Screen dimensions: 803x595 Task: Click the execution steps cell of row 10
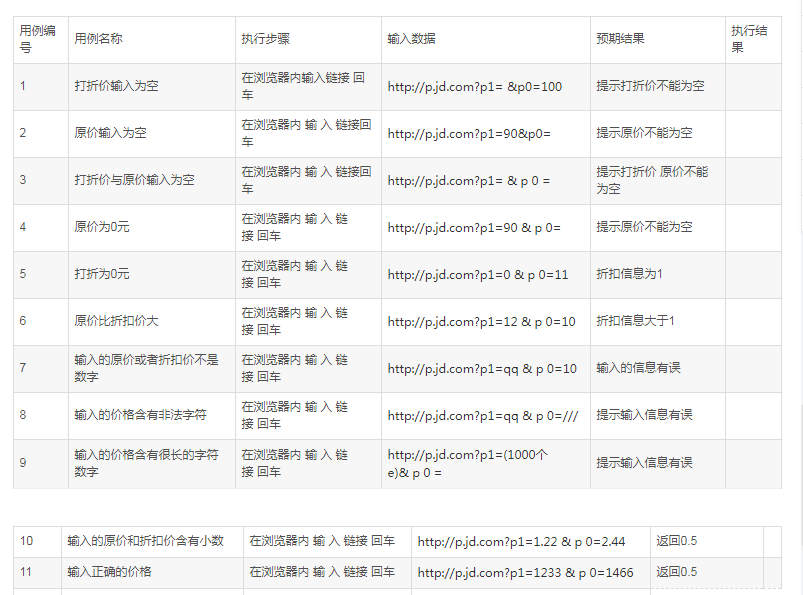(x=327, y=542)
